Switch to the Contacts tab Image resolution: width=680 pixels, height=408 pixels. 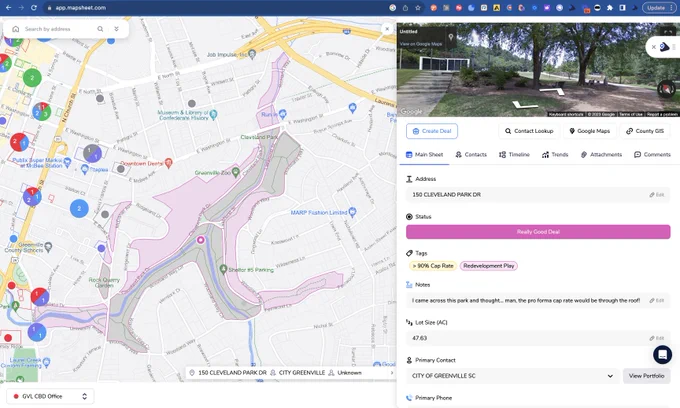point(471,154)
